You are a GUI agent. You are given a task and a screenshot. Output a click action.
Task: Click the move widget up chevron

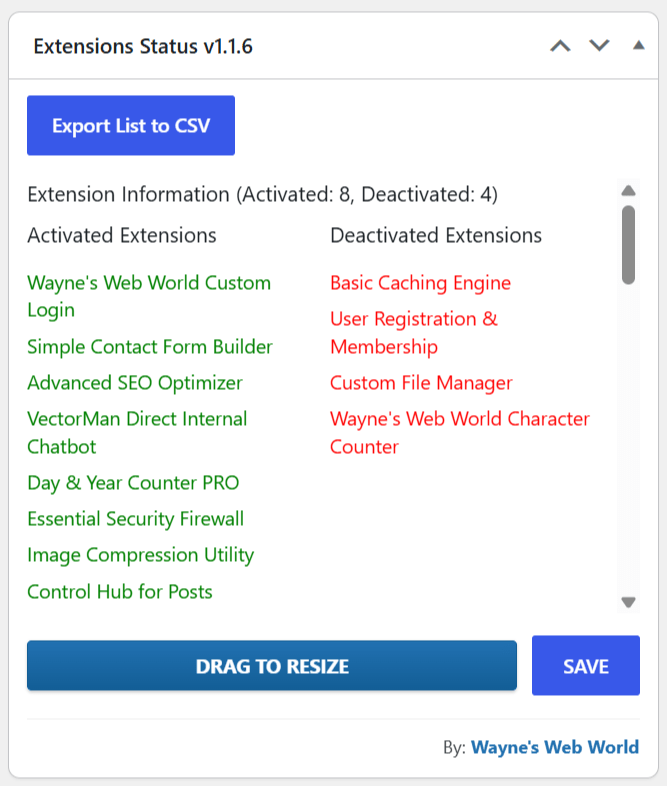[x=560, y=46]
